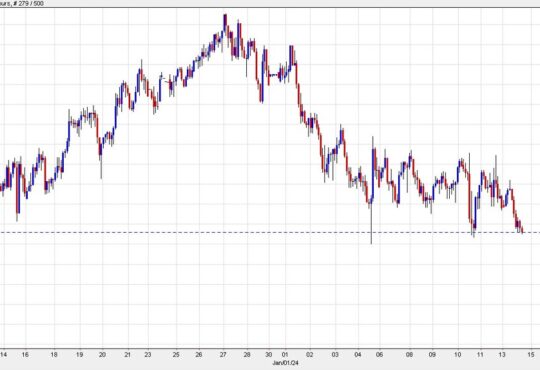Screen dimensions: 540x370
Task: Click the '09' date axis label
Action: point(432,354)
